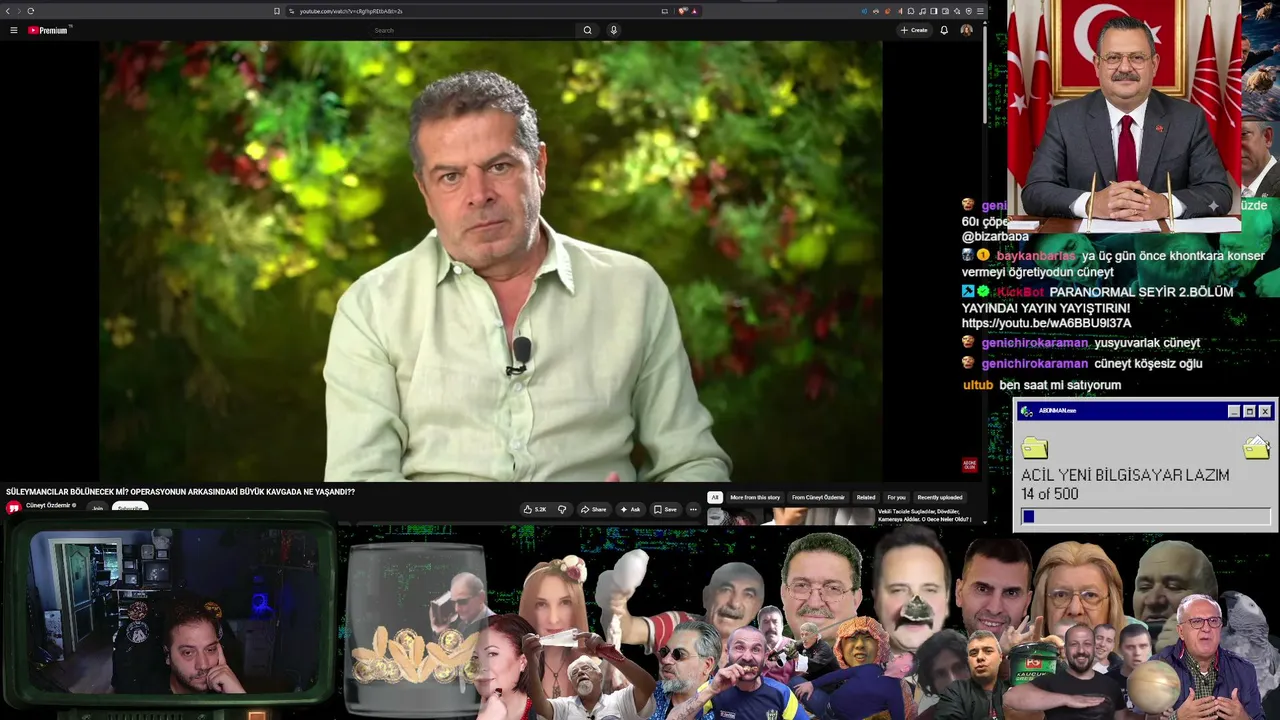Open the browser hamburger menu

[980, 11]
